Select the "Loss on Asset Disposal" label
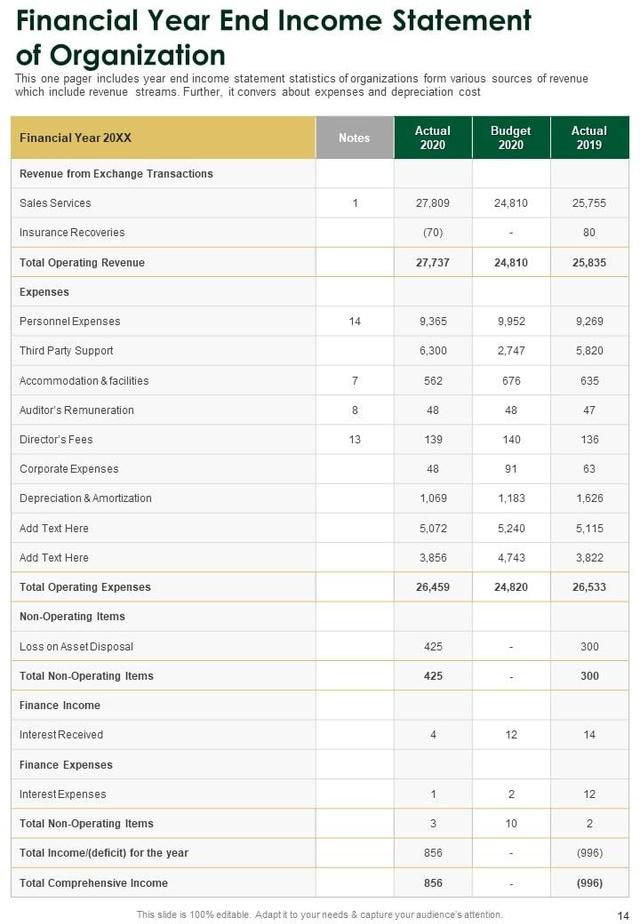Image resolution: width=640 pixels, height=924 pixels. tap(76, 646)
